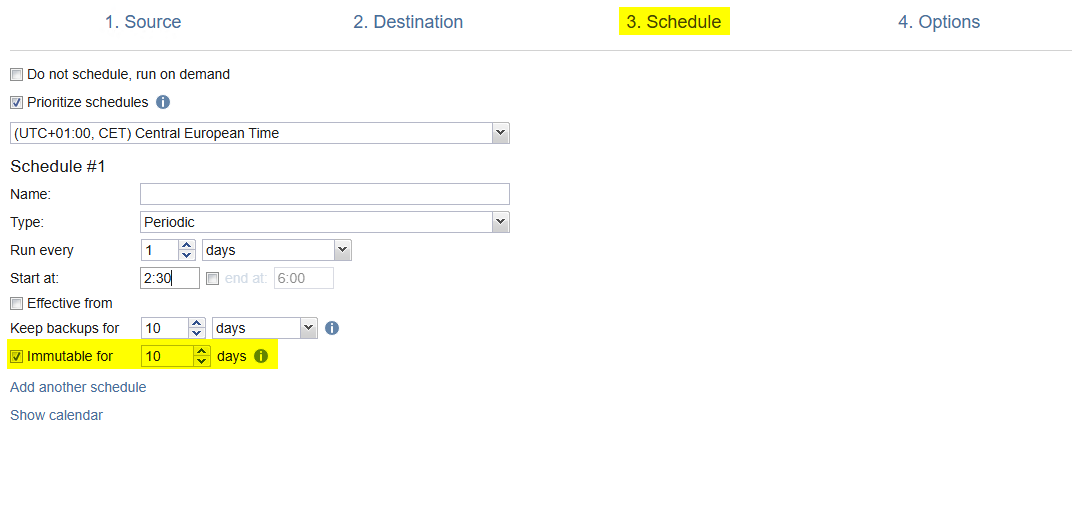Expand the Run every units dropdown

tap(342, 250)
